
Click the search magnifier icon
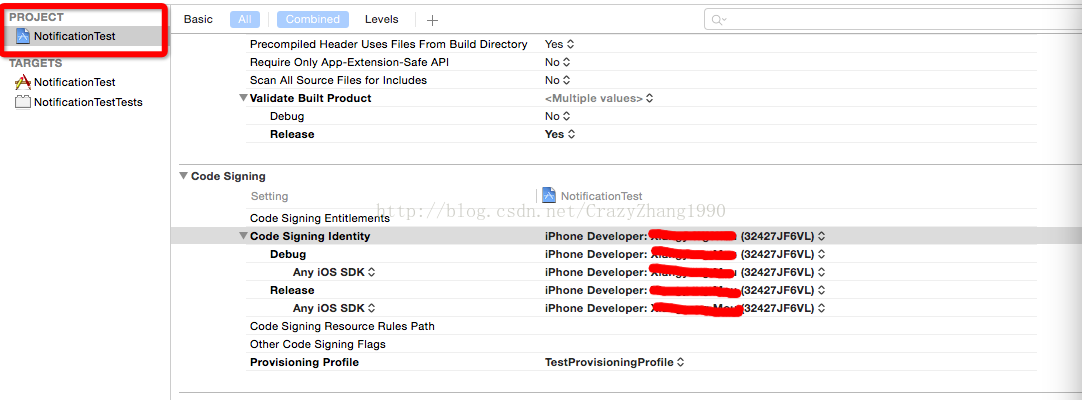click(x=718, y=19)
